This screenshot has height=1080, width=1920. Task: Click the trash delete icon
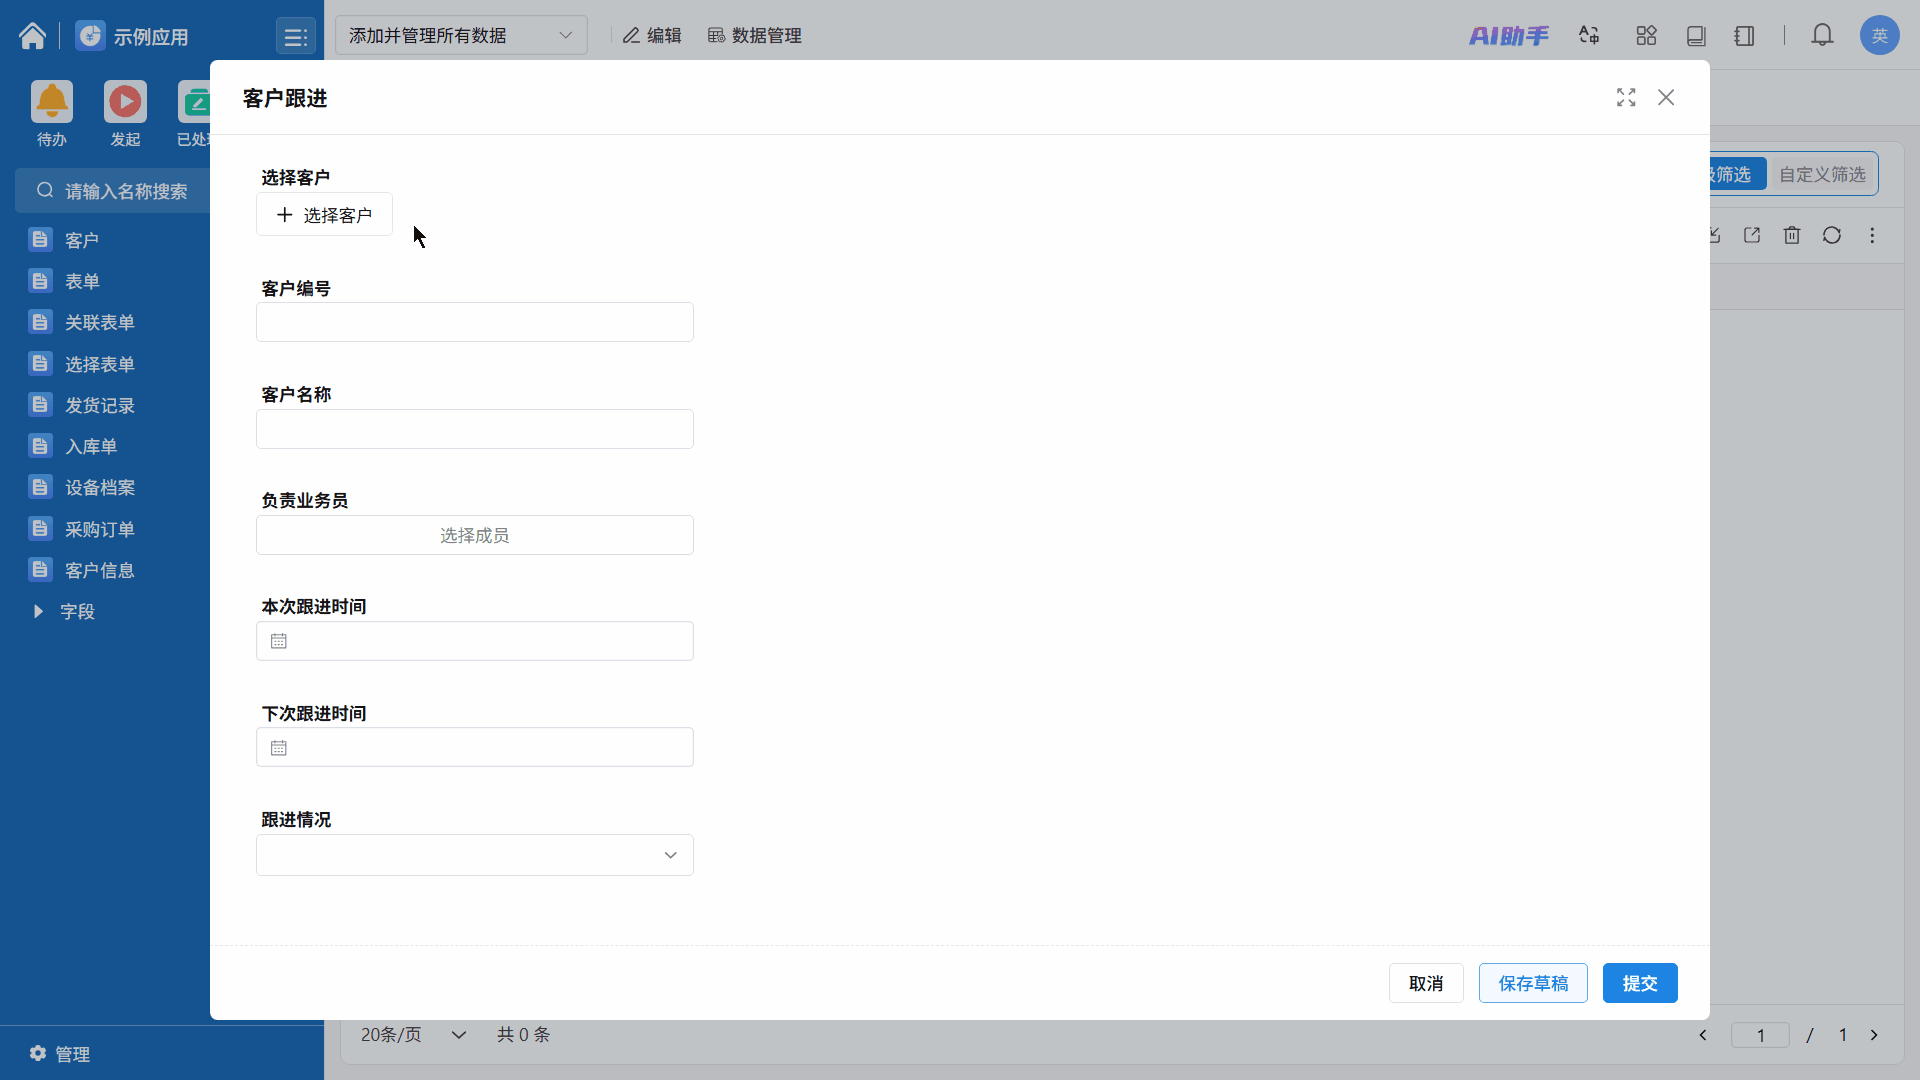[x=1791, y=235]
